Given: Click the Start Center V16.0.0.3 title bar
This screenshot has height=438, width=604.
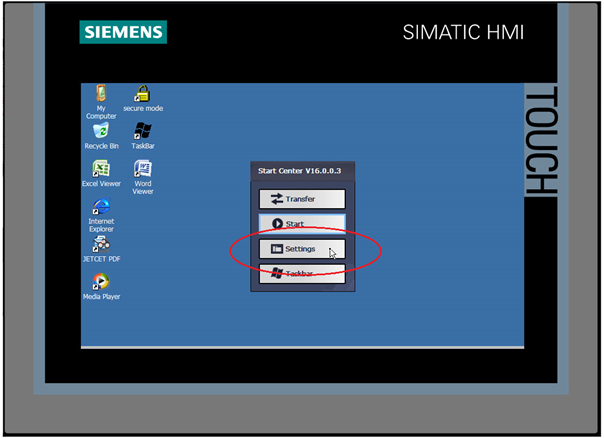Looking at the screenshot, I should [x=303, y=171].
